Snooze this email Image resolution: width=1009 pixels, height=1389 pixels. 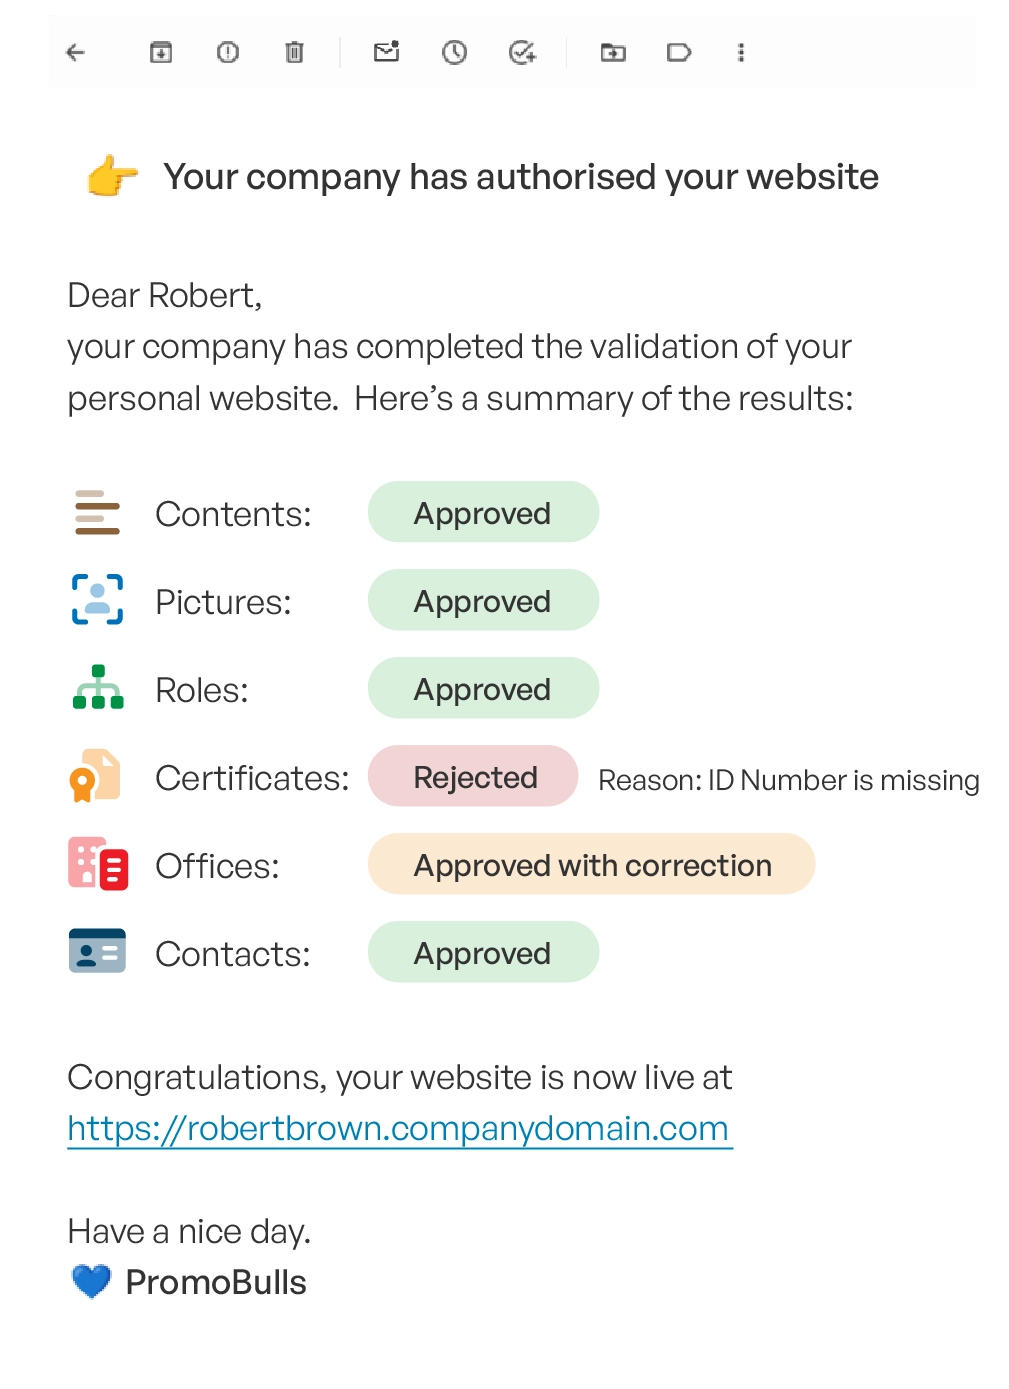click(455, 53)
